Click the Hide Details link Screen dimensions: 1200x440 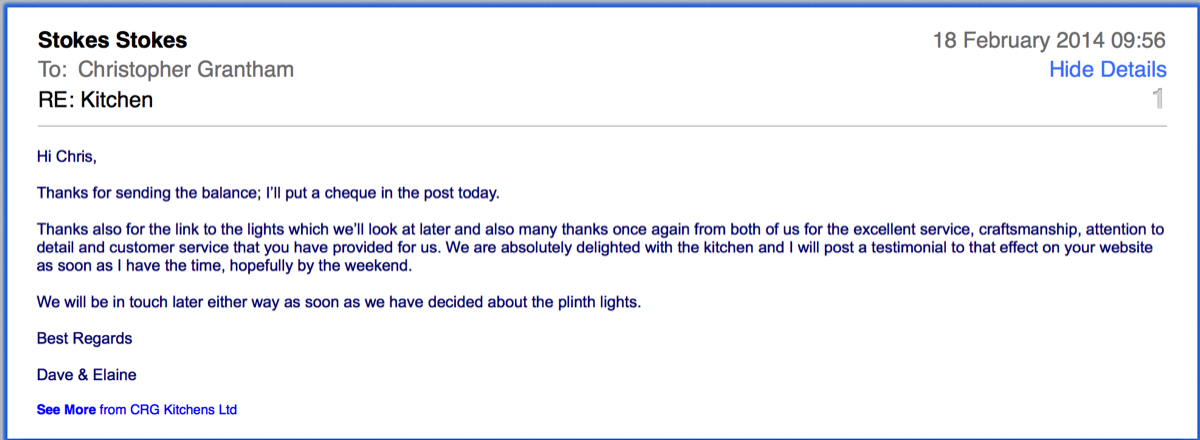(x=1107, y=69)
